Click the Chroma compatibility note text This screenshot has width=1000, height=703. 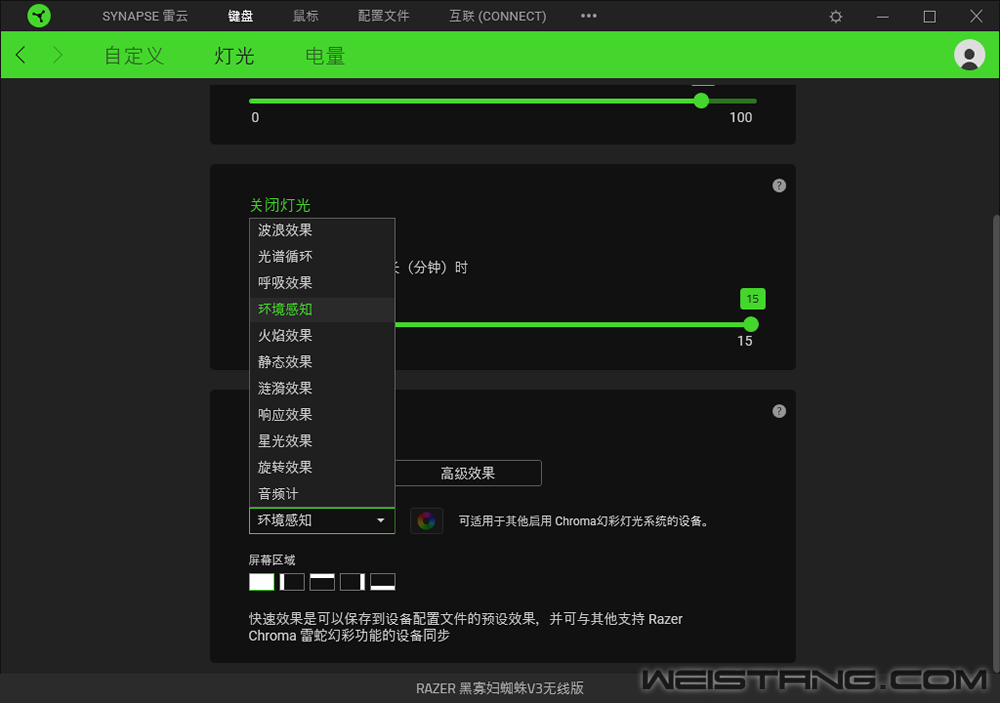click(x=584, y=521)
